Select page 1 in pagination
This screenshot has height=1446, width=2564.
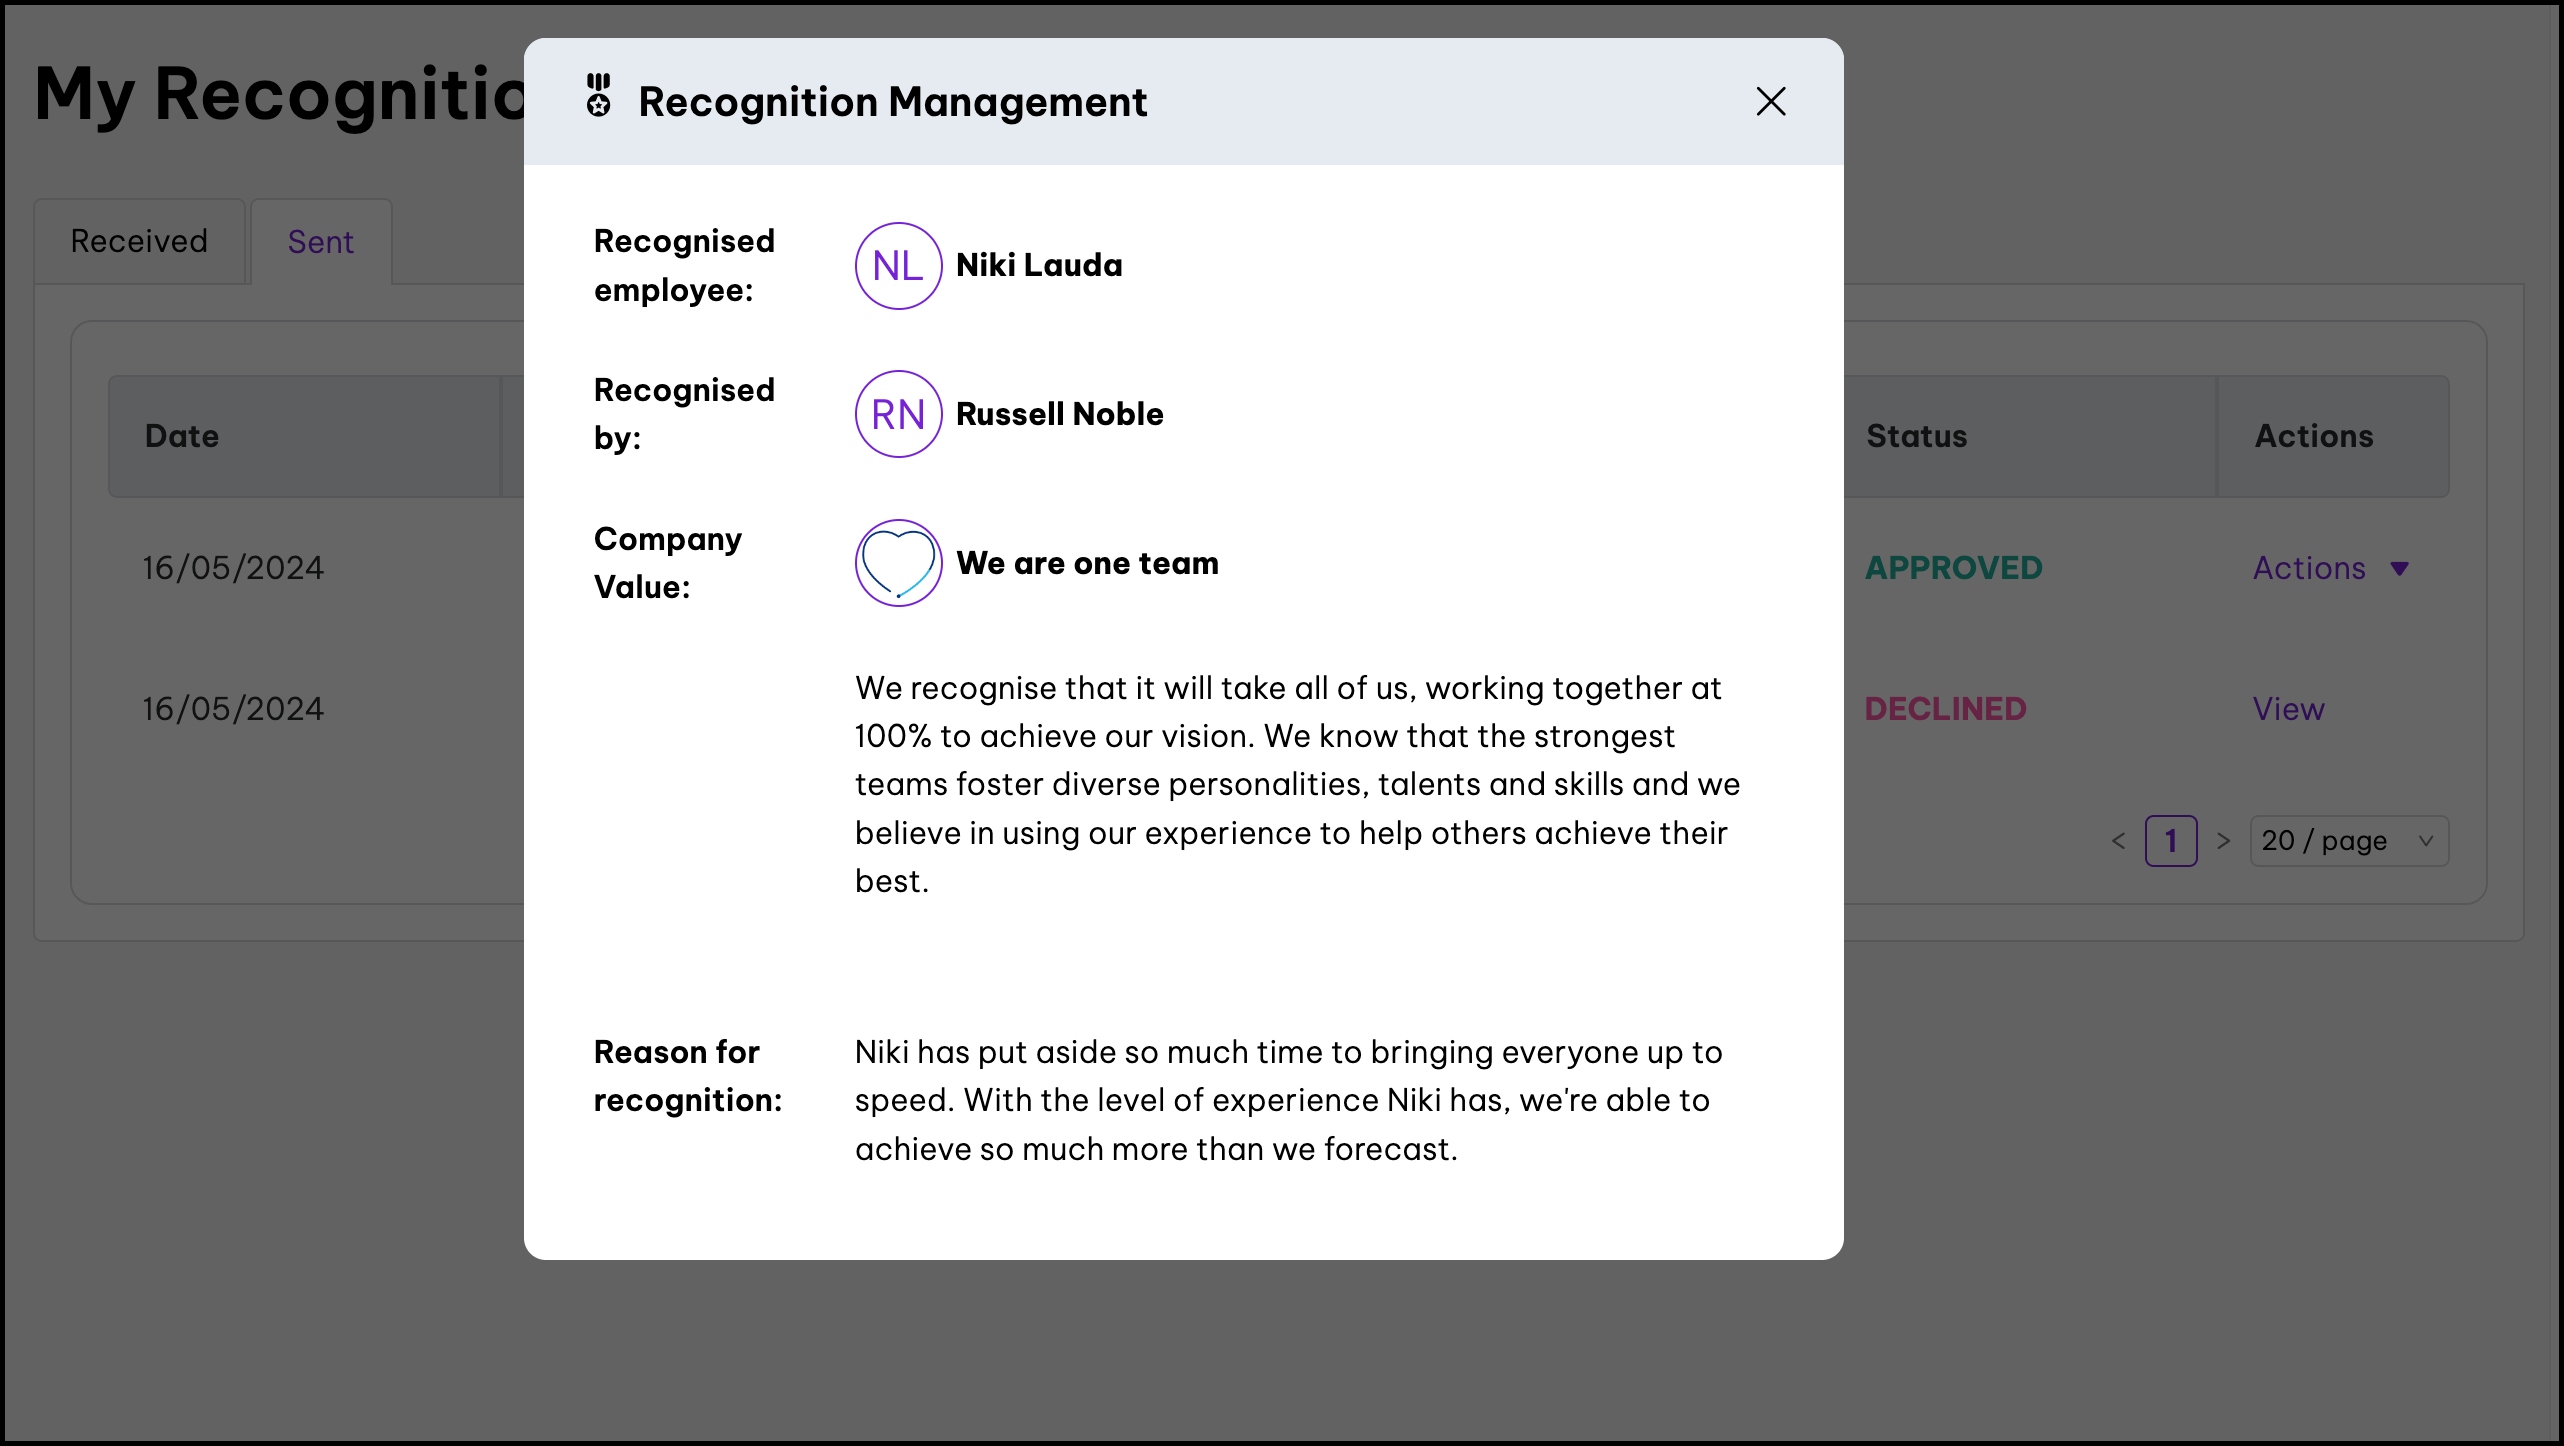2170,841
